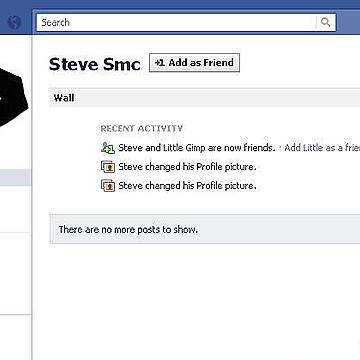This screenshot has height=360, width=360.
Task: Focus the Search text field
Action: point(176,22)
